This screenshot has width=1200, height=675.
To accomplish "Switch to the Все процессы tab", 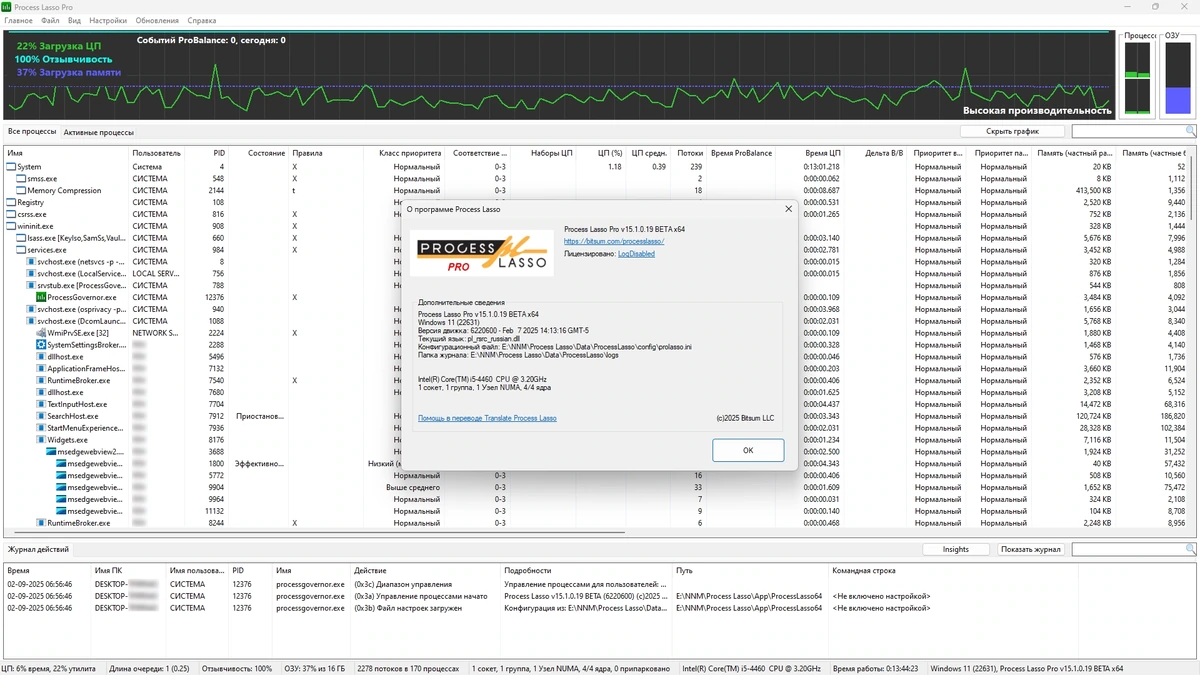I will (x=32, y=132).
